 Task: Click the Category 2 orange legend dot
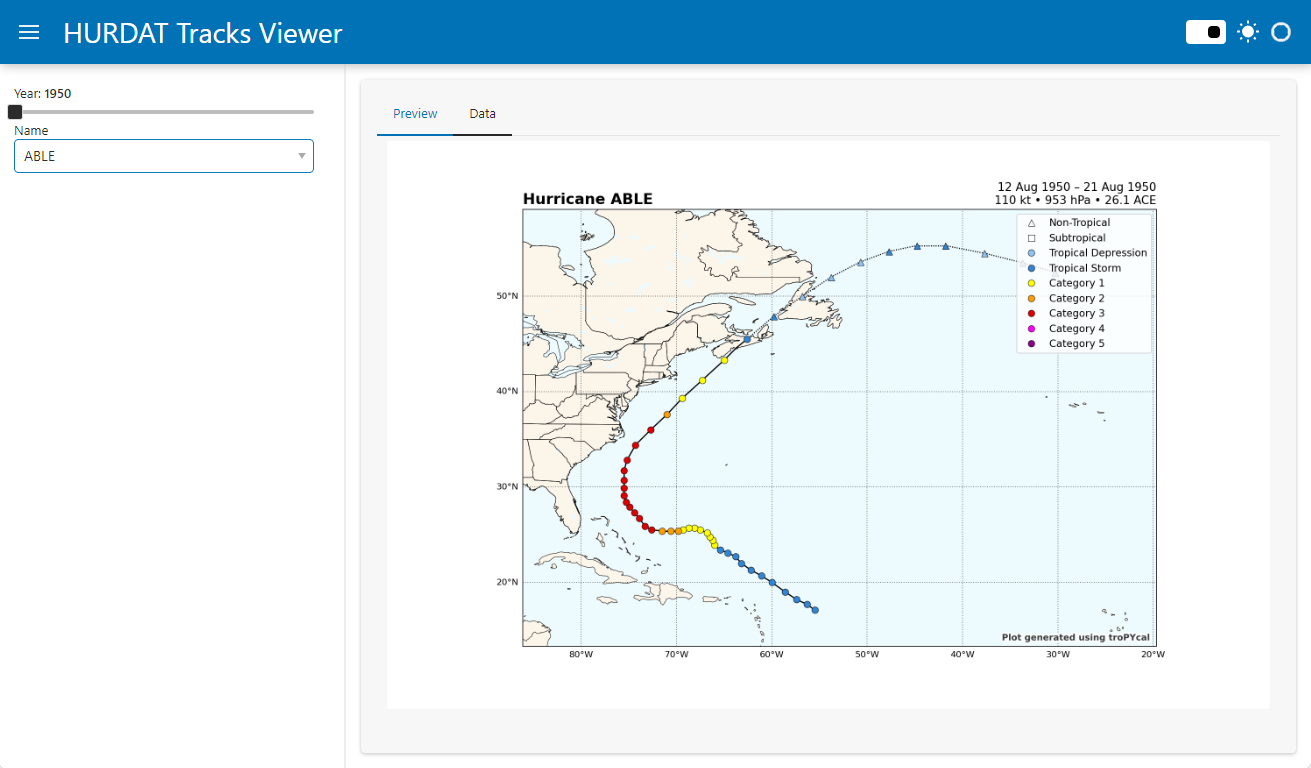1031,298
